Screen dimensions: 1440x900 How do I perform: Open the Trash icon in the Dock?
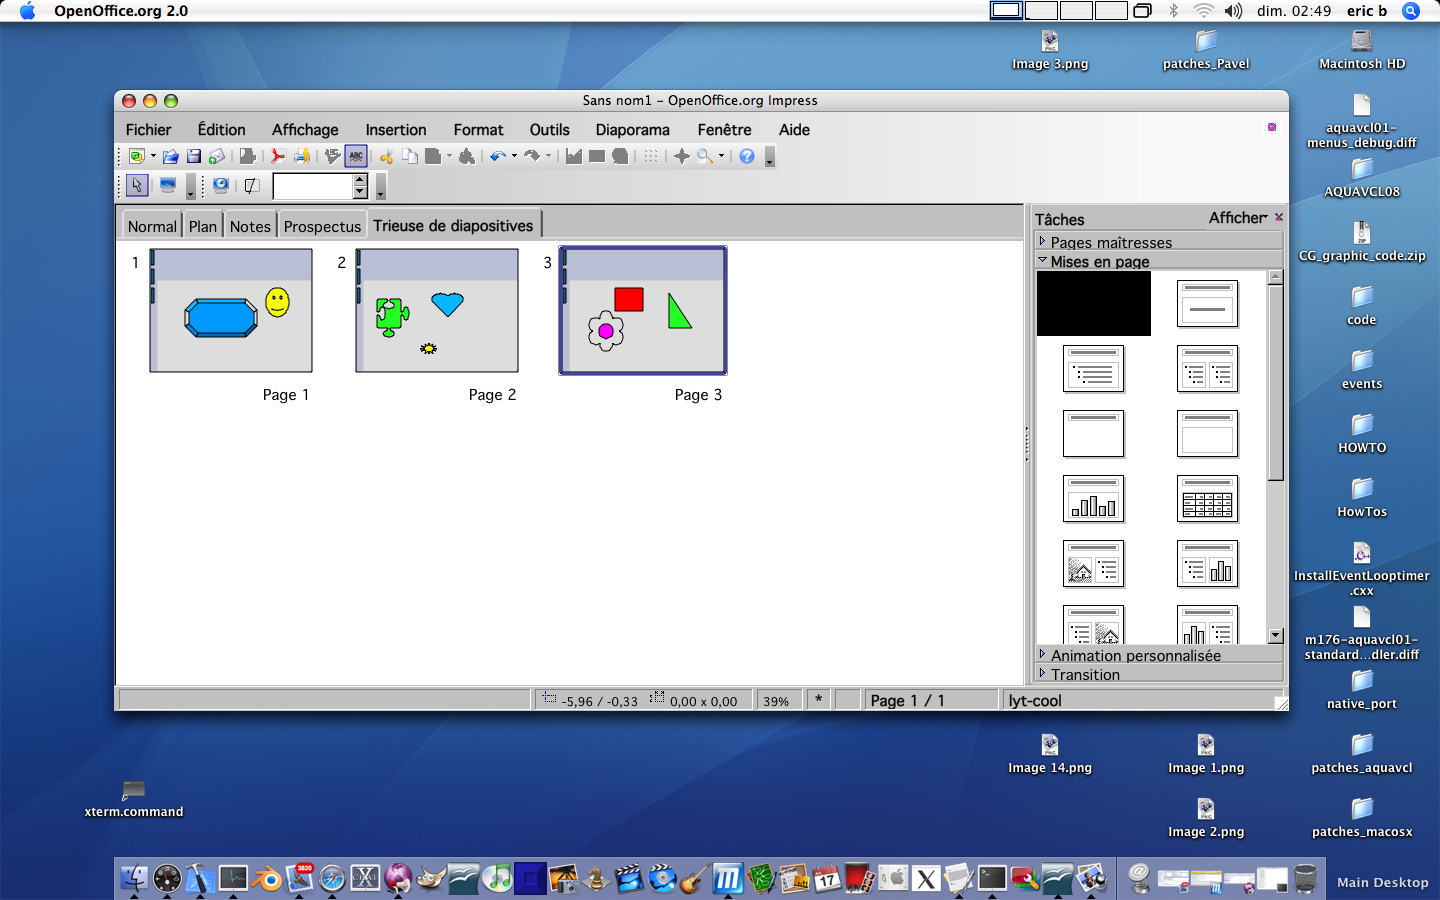pyautogui.click(x=1305, y=878)
